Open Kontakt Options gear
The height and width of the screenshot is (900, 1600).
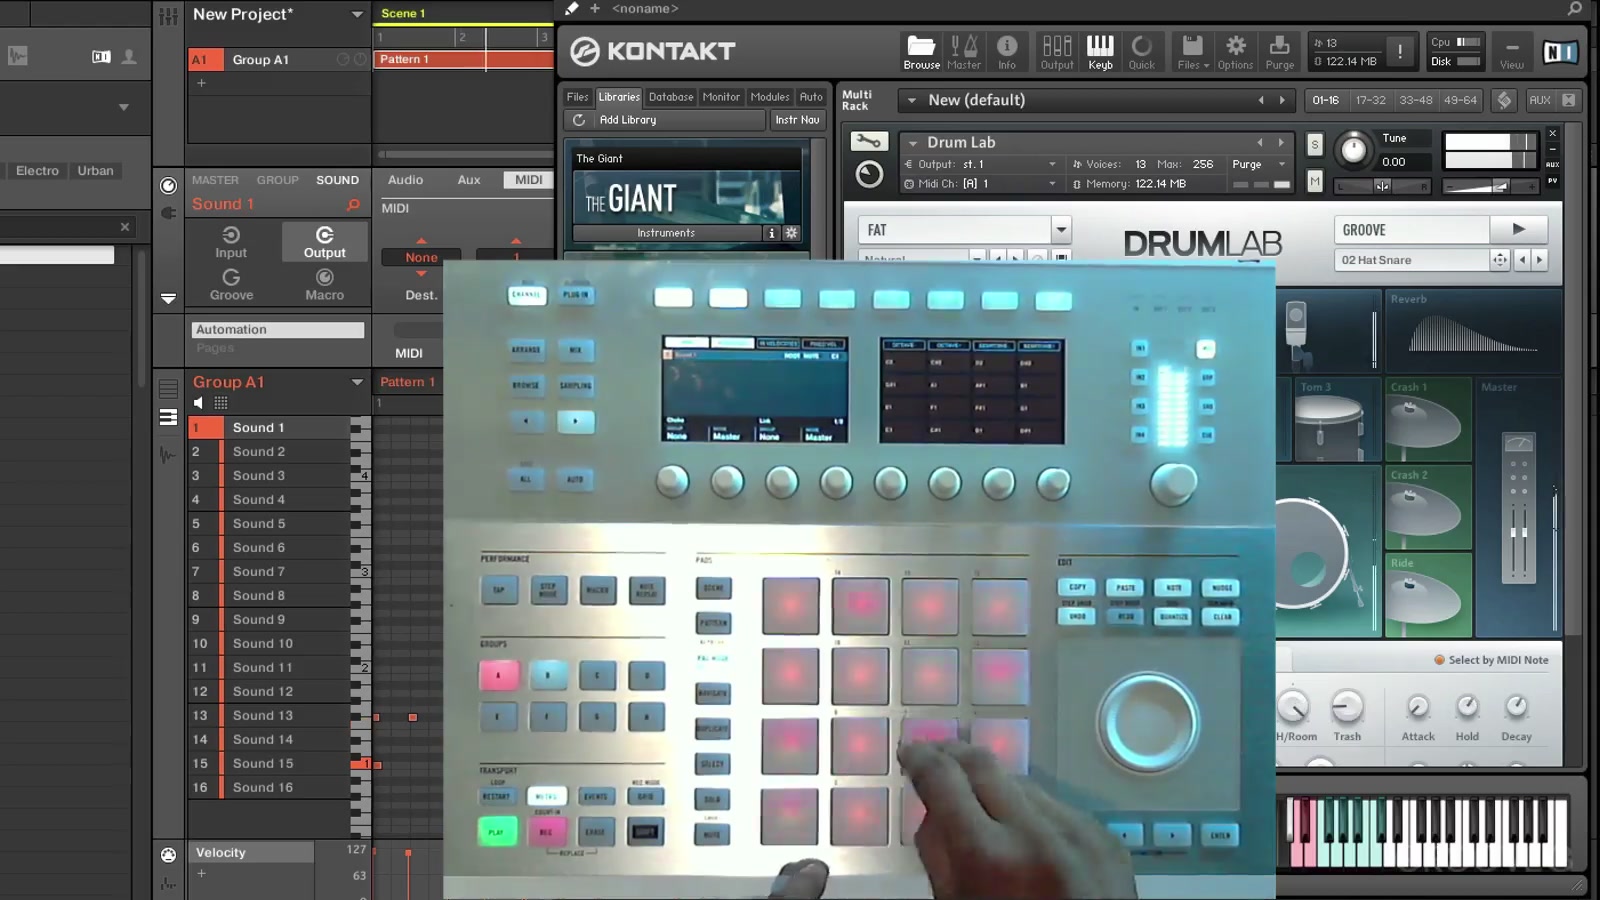point(1235,51)
